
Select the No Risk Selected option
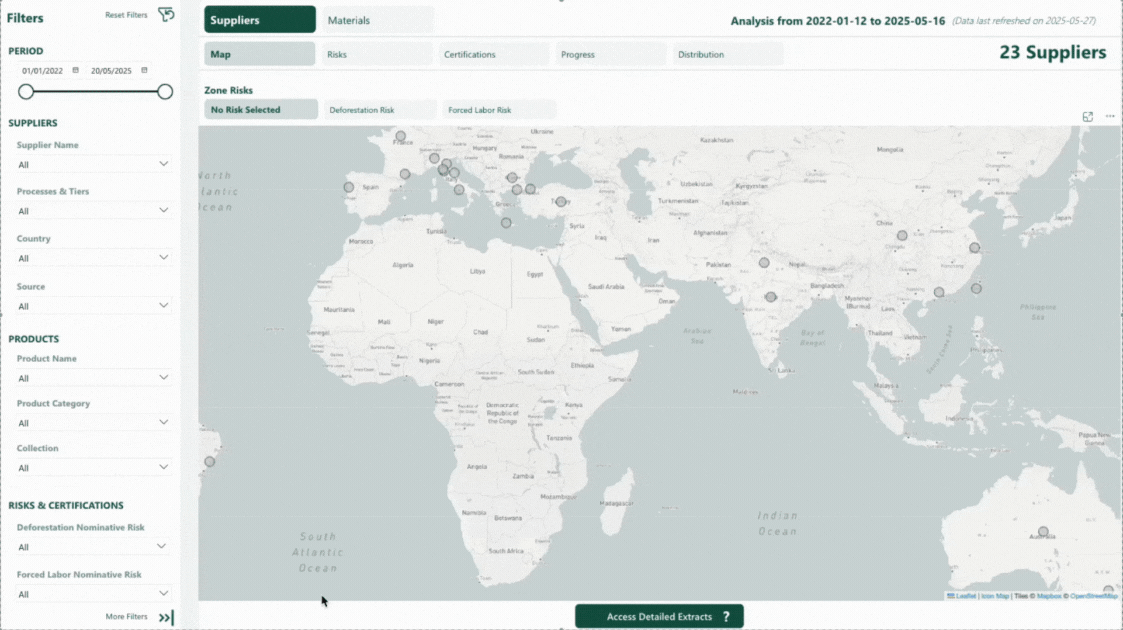[260, 110]
